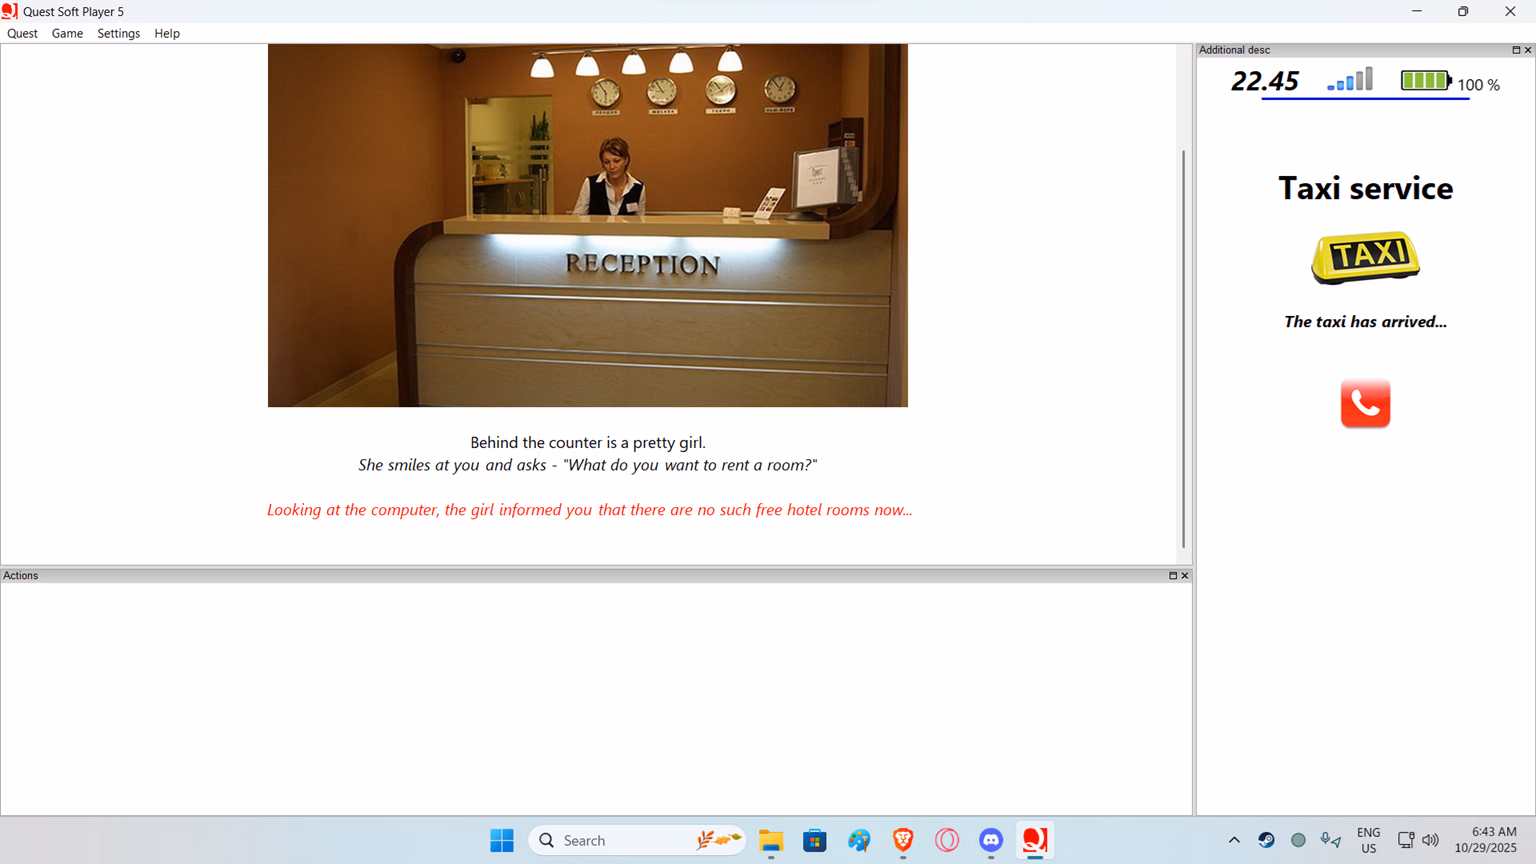Tap the red phone call button
The height and width of the screenshot is (864, 1536).
1365,403
